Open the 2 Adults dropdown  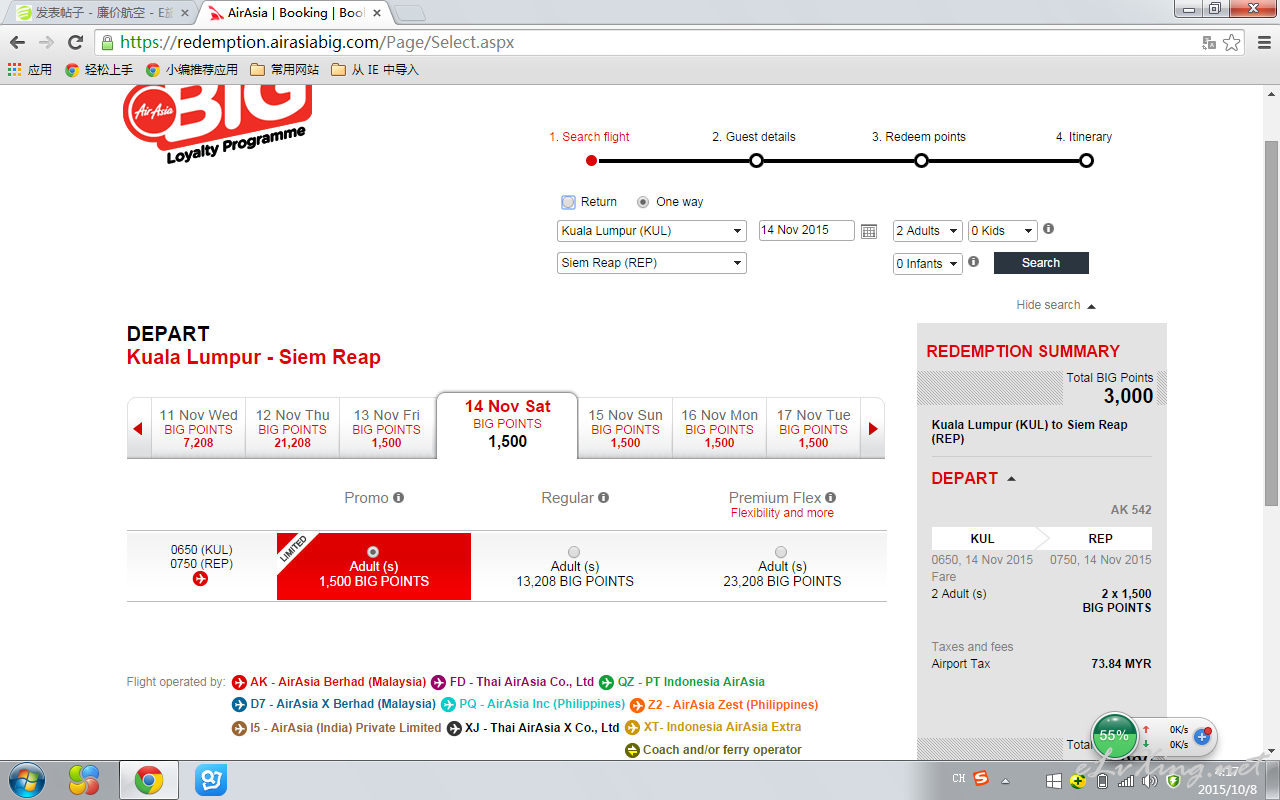pos(928,231)
